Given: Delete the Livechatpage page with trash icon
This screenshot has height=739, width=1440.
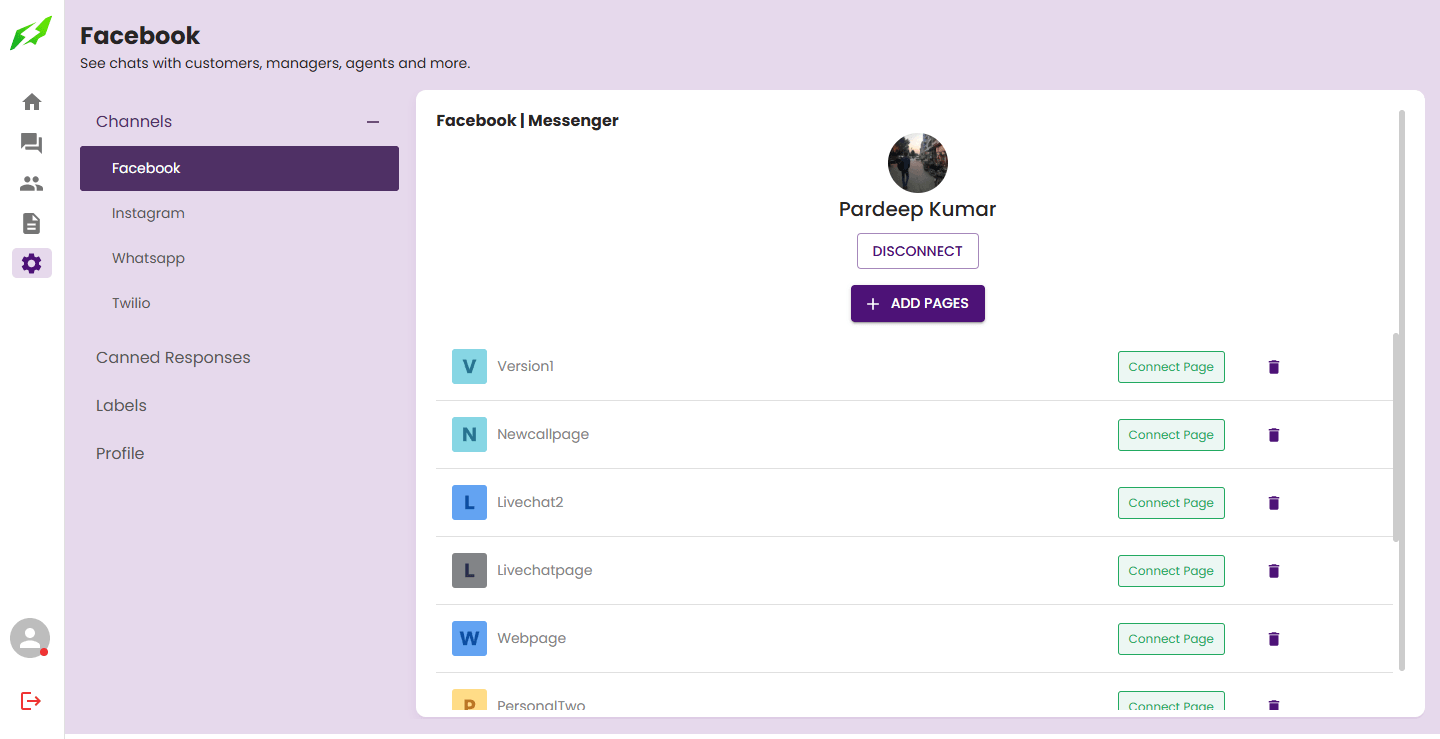Looking at the screenshot, I should [1274, 571].
